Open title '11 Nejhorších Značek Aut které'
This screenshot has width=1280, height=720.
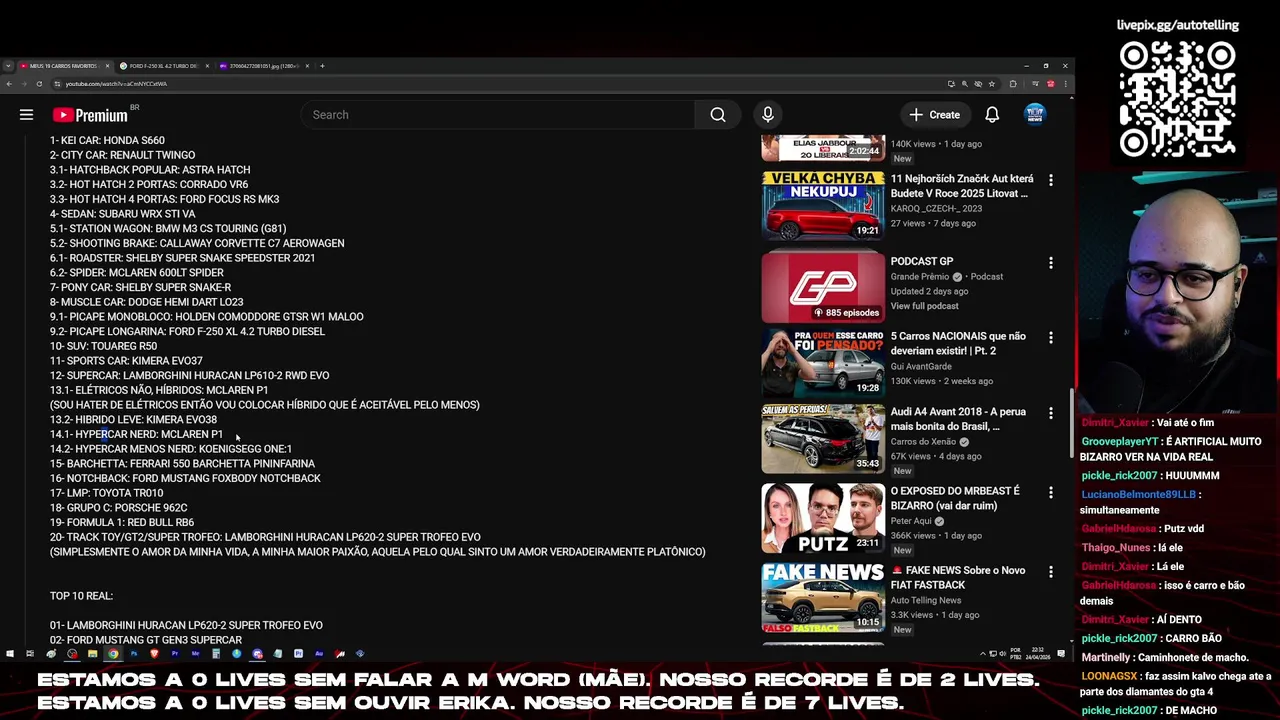pos(962,186)
